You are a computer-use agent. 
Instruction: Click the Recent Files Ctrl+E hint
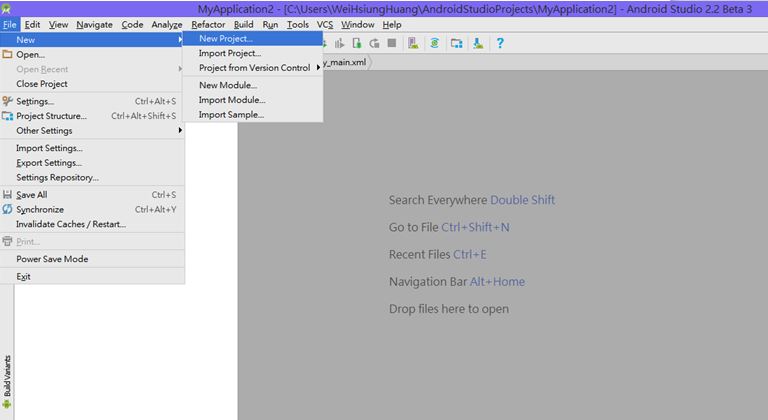pos(437,254)
